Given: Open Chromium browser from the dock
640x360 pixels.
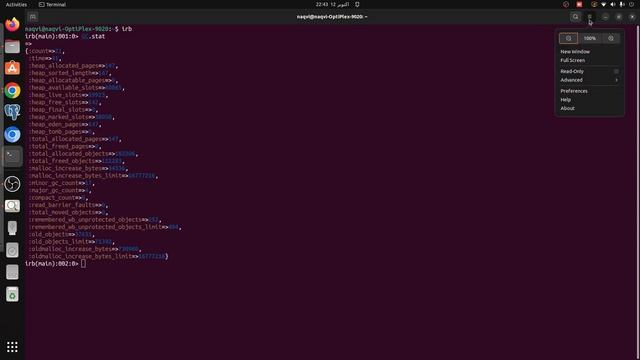Looking at the screenshot, I should [12, 134].
